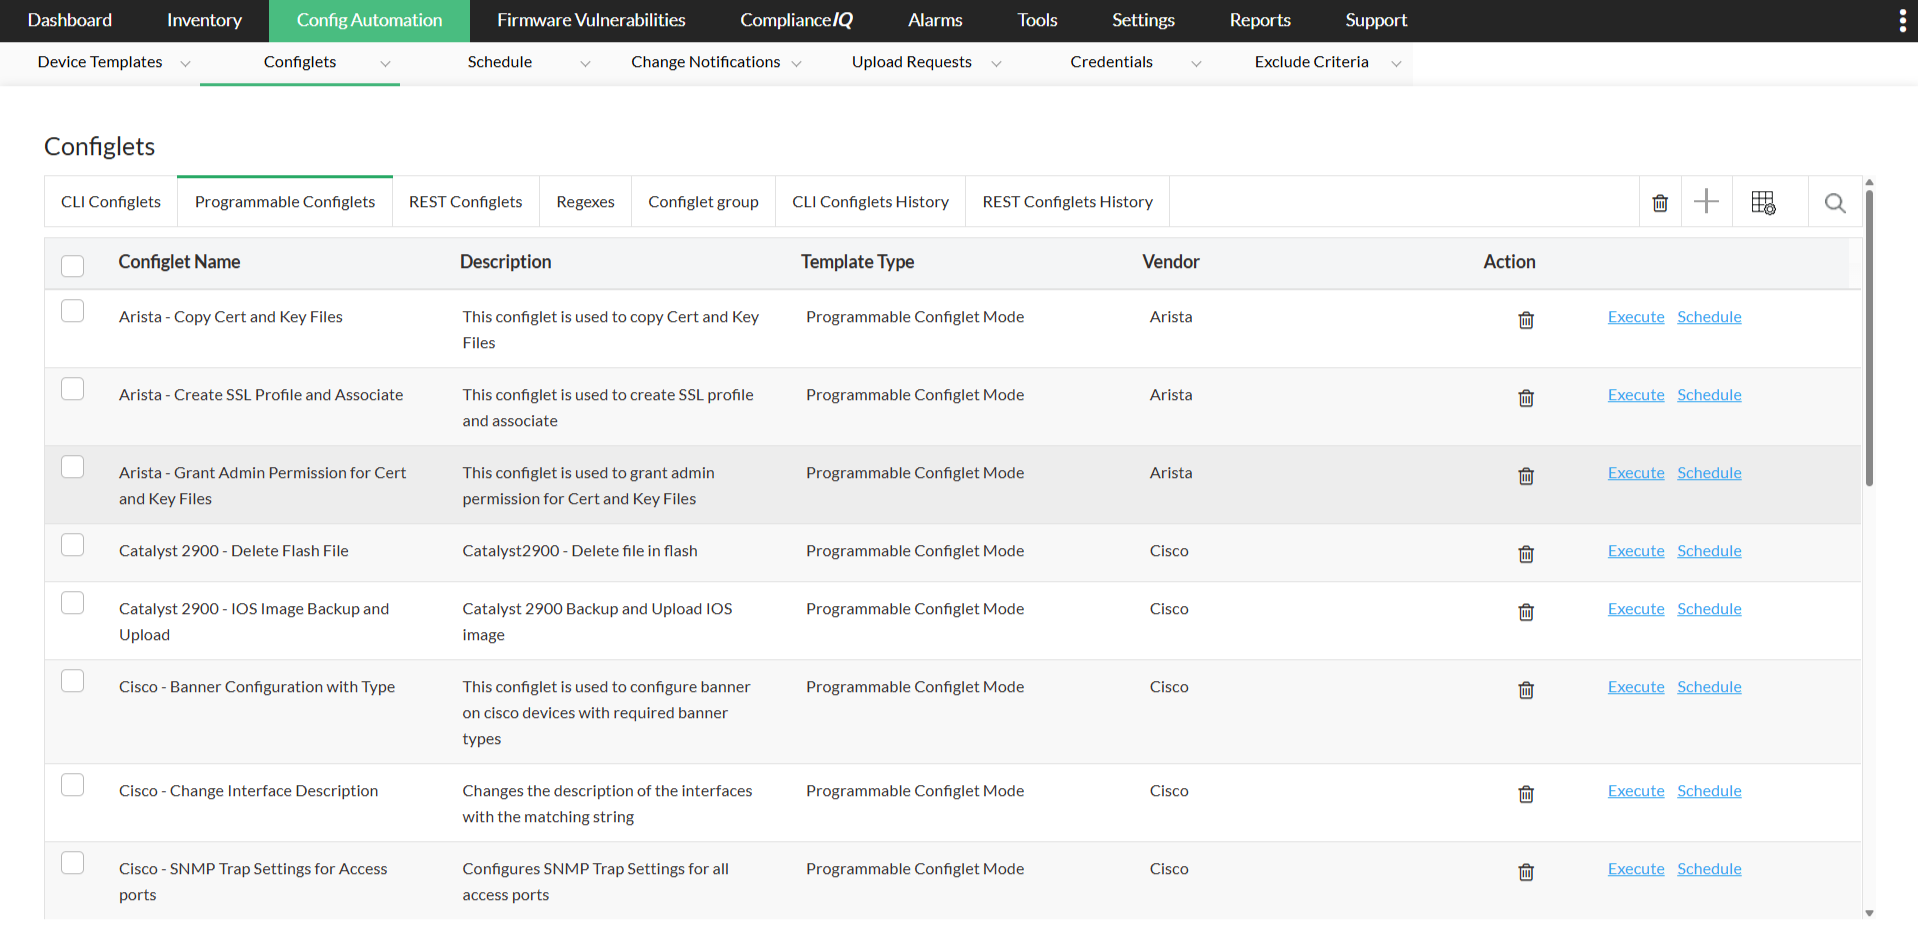The width and height of the screenshot is (1918, 925).
Task: Check Arista - Grant Admin Permission row
Action: tap(72, 467)
